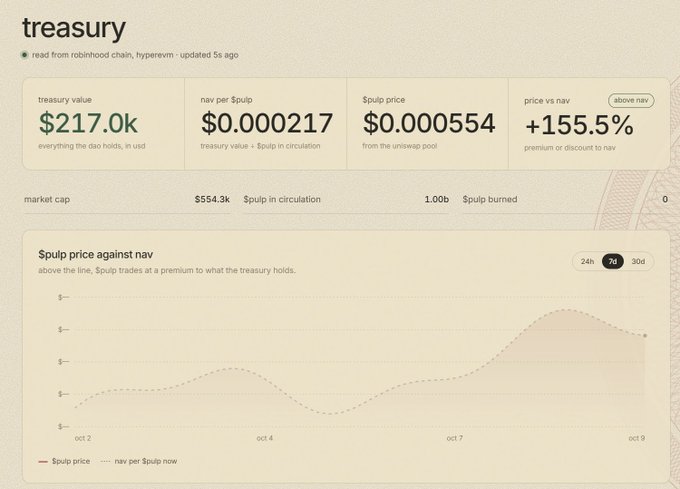This screenshot has height=489, width=680.
Task: Click the above nav badge
Action: pyautogui.click(x=631, y=100)
